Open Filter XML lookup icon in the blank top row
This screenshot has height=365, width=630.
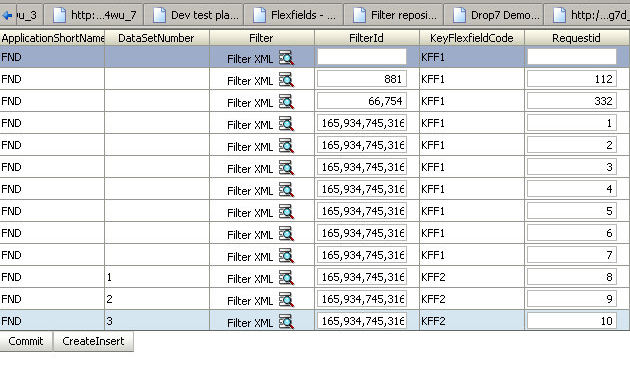286,58
